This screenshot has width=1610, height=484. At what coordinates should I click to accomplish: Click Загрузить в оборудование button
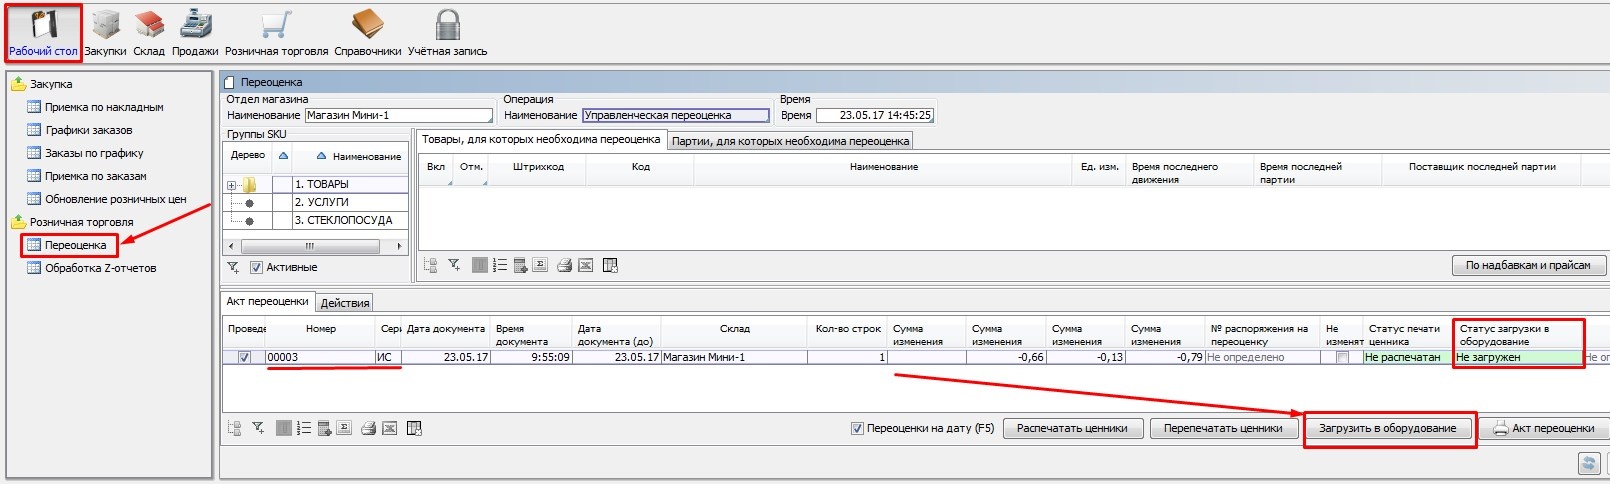1387,428
